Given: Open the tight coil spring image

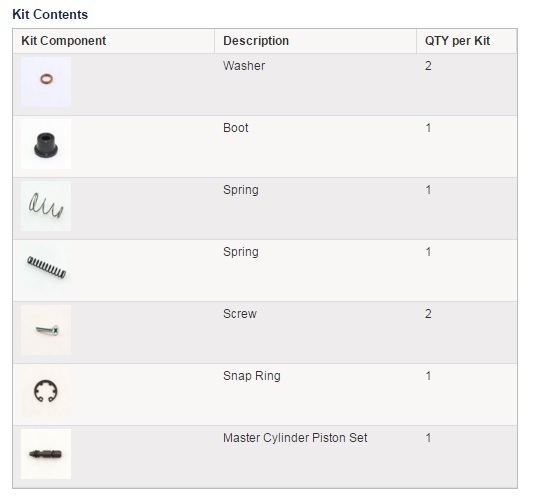Looking at the screenshot, I should [46, 268].
